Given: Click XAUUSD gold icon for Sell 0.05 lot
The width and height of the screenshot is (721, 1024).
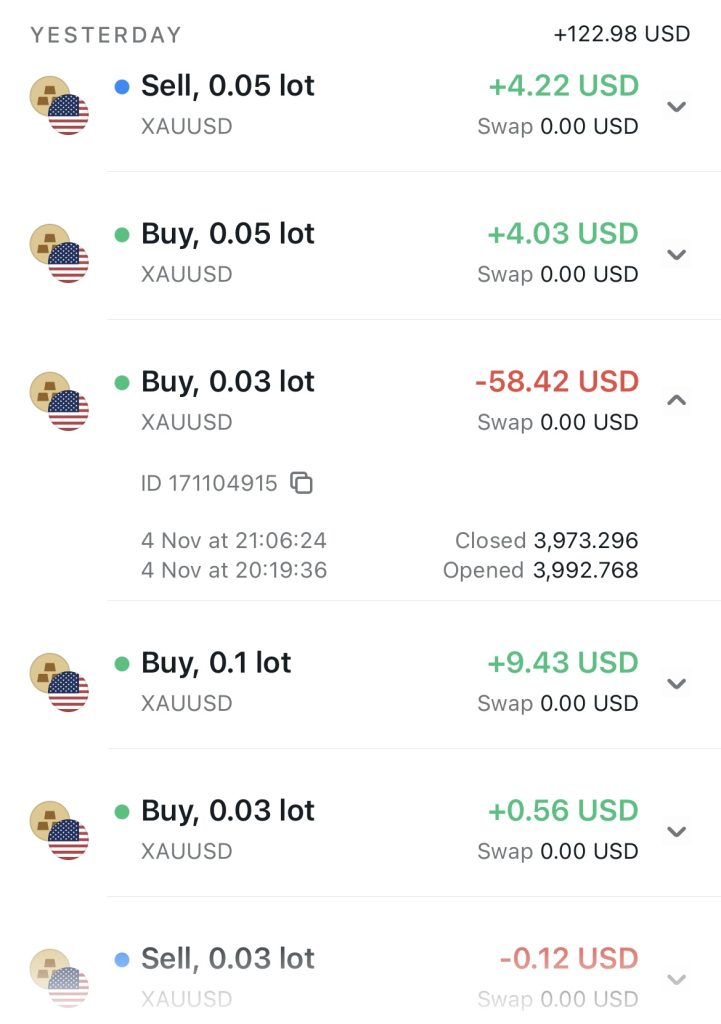Looking at the screenshot, I should 59,105.
